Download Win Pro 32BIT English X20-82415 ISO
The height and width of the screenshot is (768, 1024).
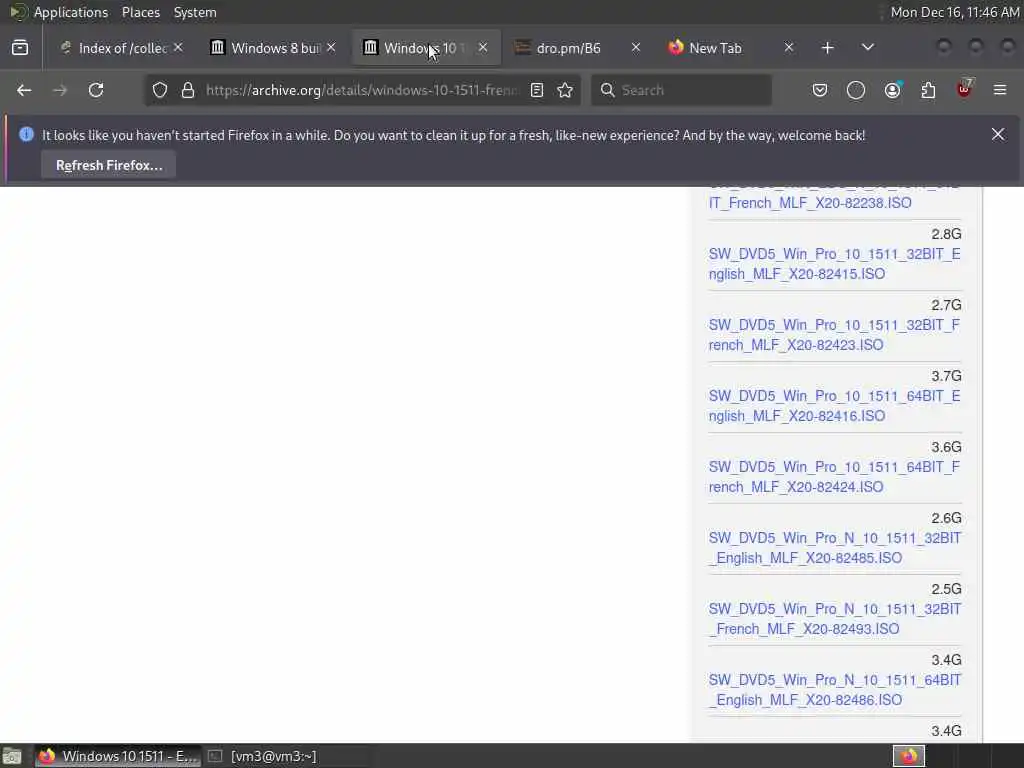click(834, 264)
